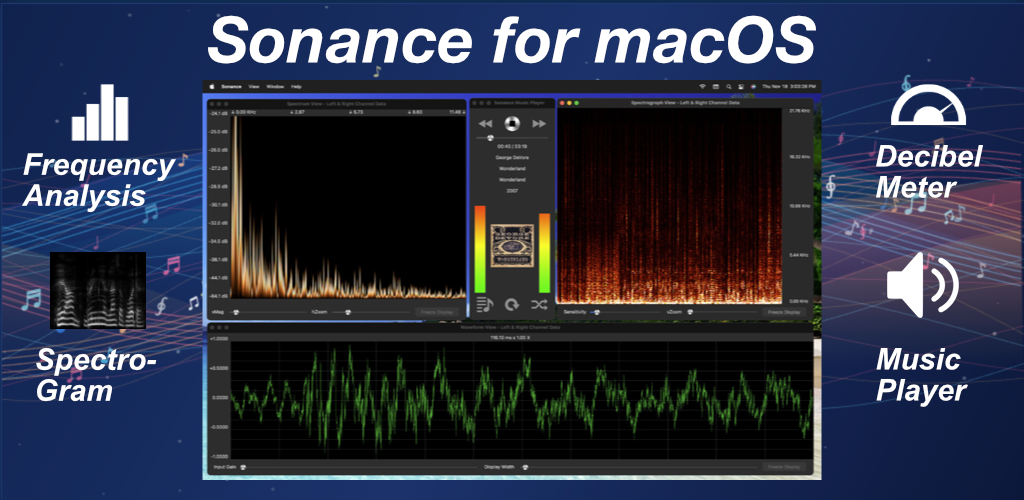Image resolution: width=1024 pixels, height=500 pixels.
Task: Open the Sonance menu in menu bar
Action: click(x=231, y=86)
